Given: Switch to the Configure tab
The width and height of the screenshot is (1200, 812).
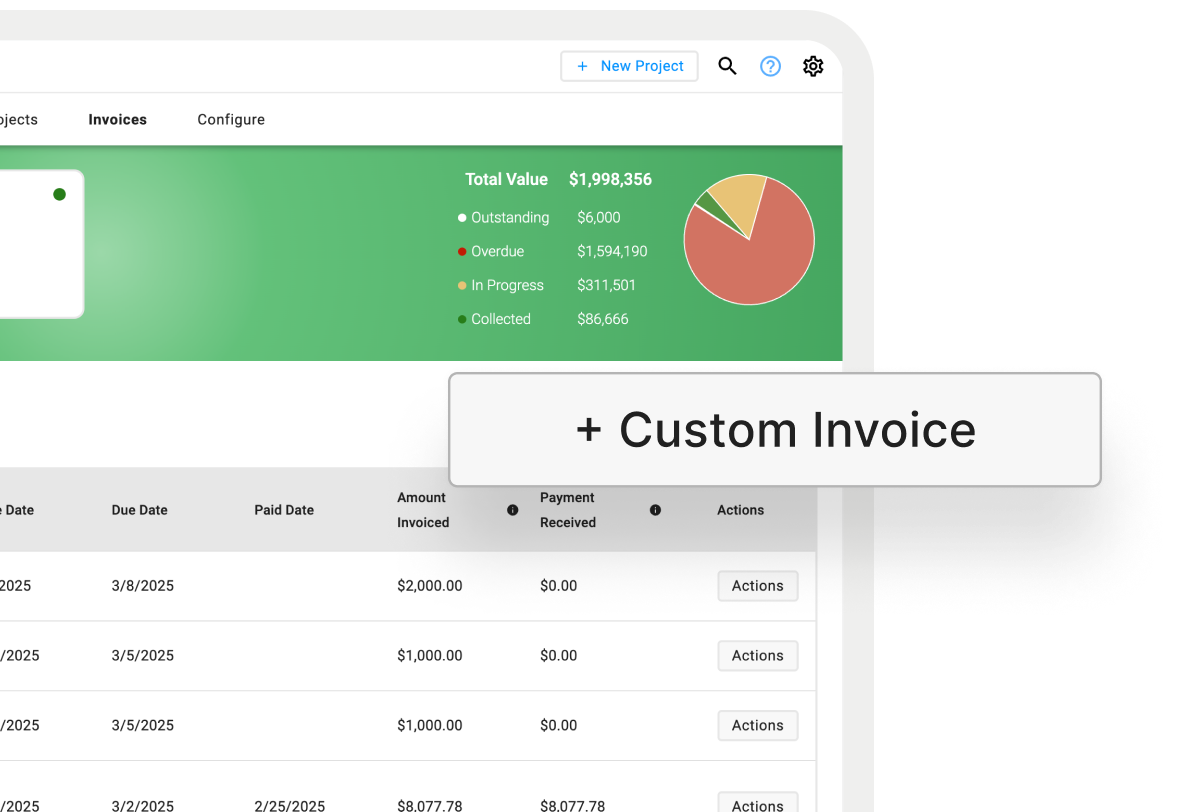Looking at the screenshot, I should click(231, 119).
